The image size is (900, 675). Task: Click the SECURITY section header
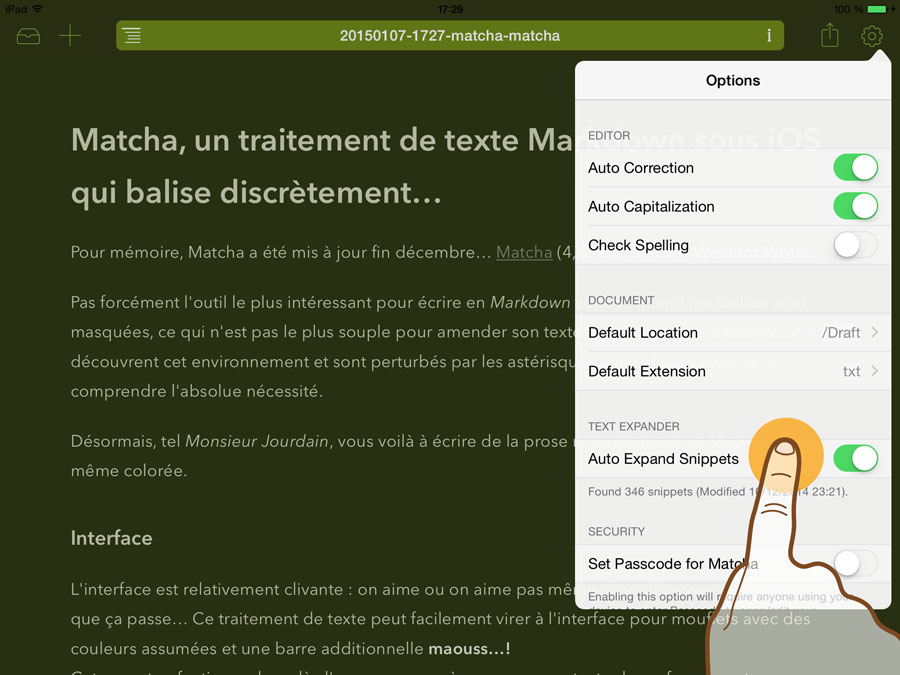point(616,532)
